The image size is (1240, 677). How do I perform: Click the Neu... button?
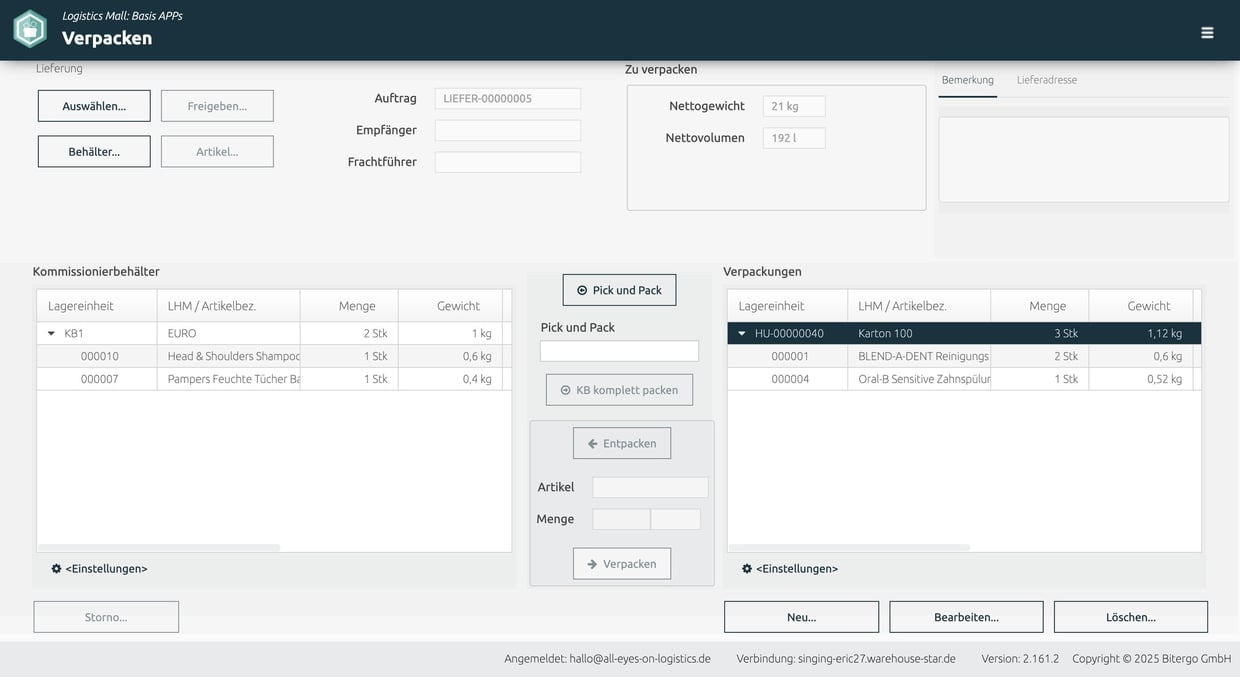pyautogui.click(x=801, y=617)
